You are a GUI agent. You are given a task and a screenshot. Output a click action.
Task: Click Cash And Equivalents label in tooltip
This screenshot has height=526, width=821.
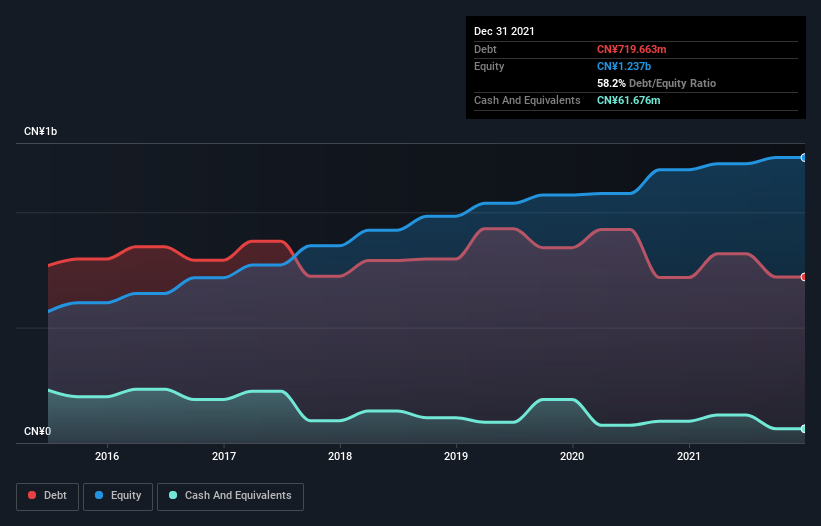527,100
